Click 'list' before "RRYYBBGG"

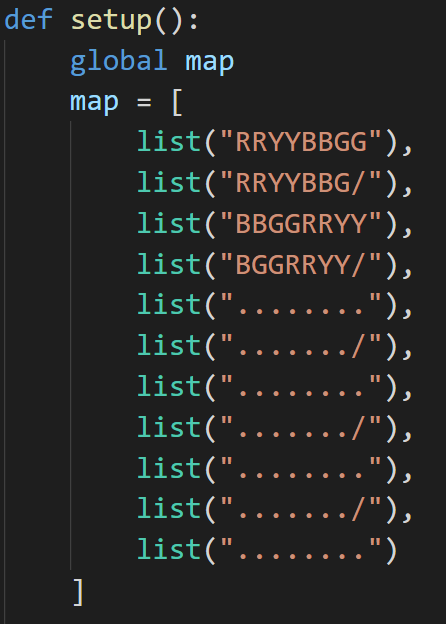(x=169, y=141)
